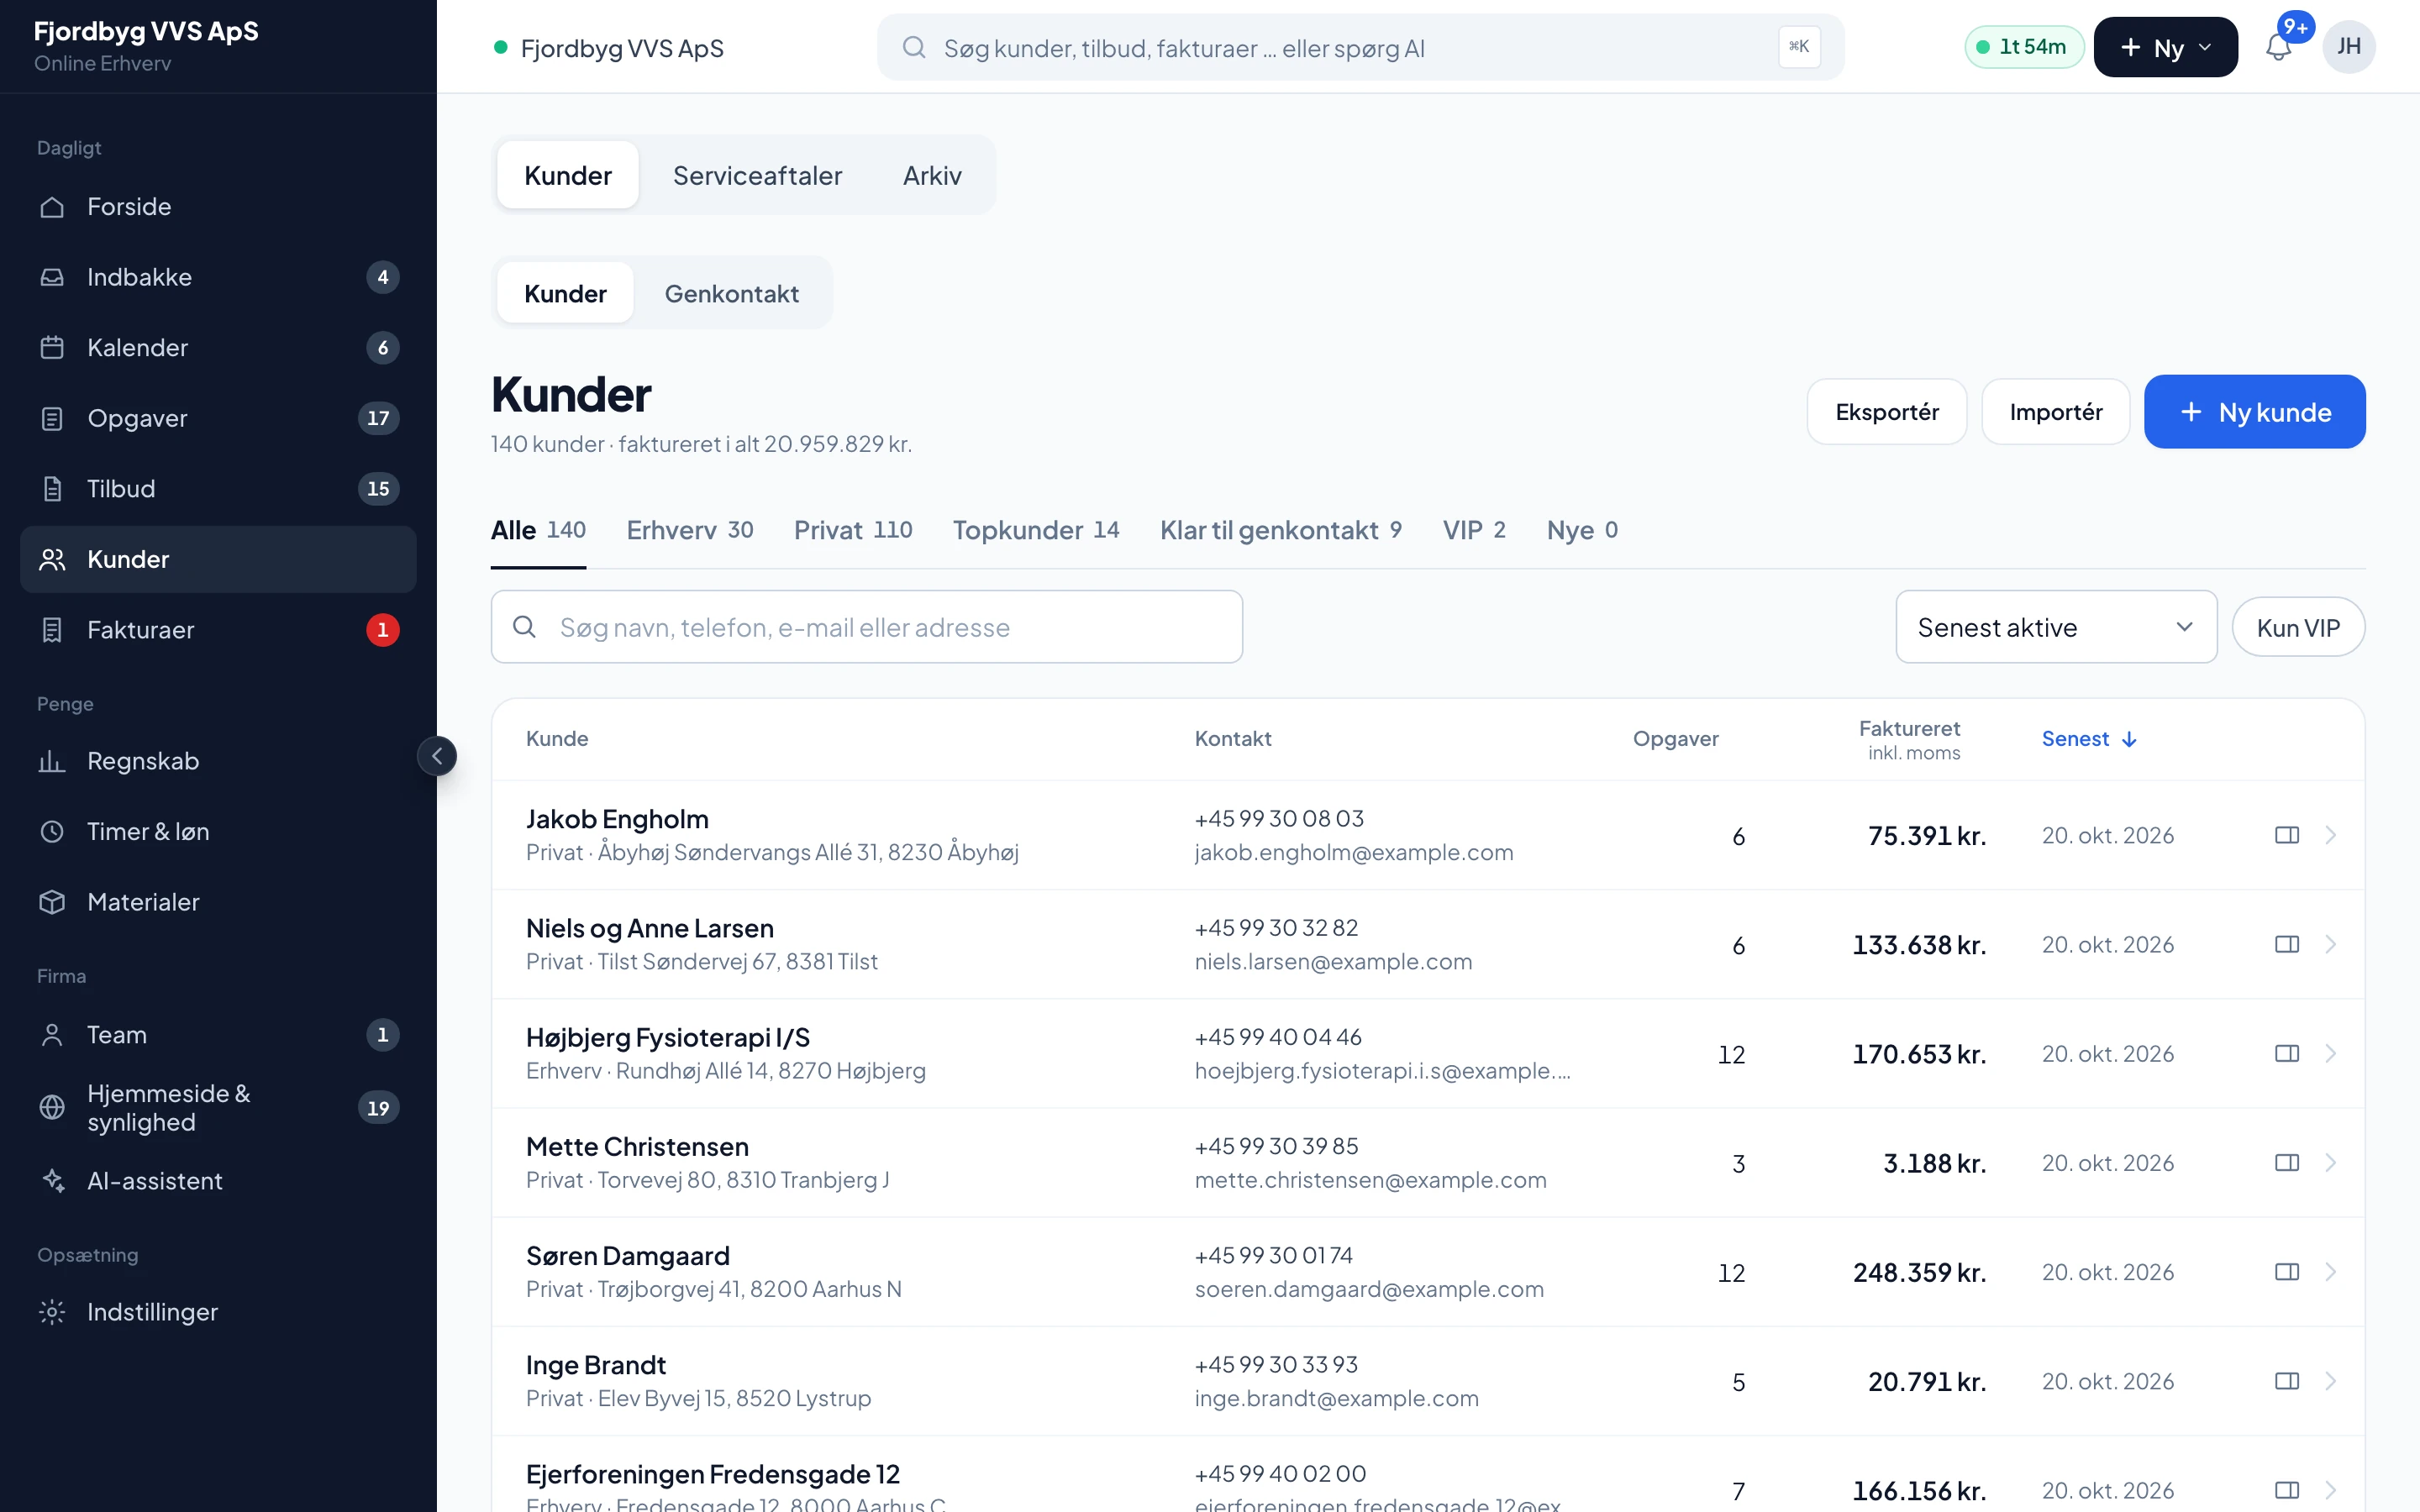Screen dimensions: 2420x1512
Task: Open Opgaver in the sidebar
Action: tap(218, 418)
